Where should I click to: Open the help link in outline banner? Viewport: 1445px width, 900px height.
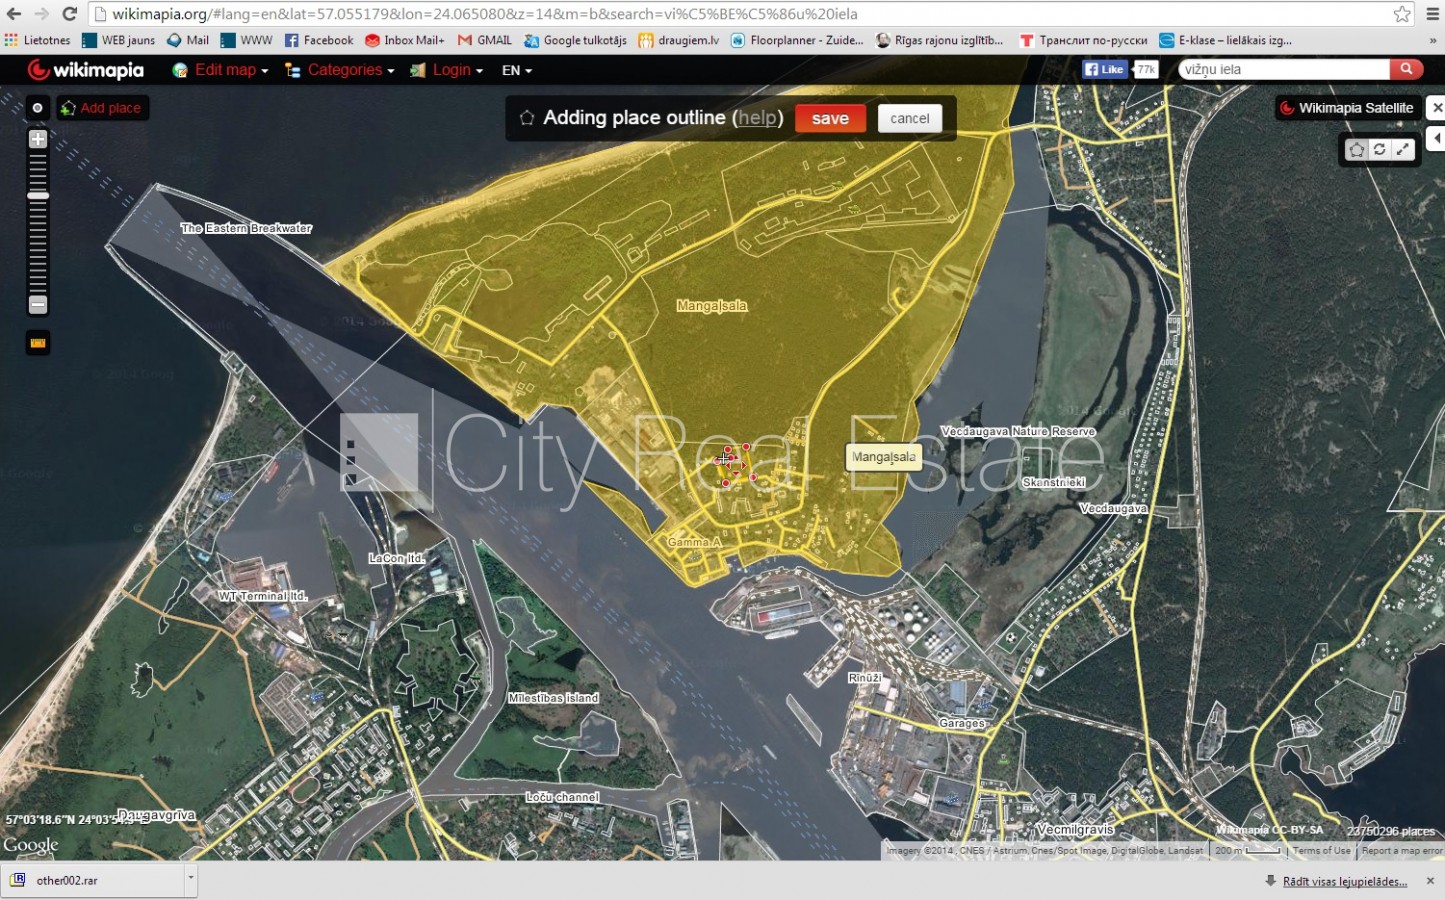(x=757, y=118)
